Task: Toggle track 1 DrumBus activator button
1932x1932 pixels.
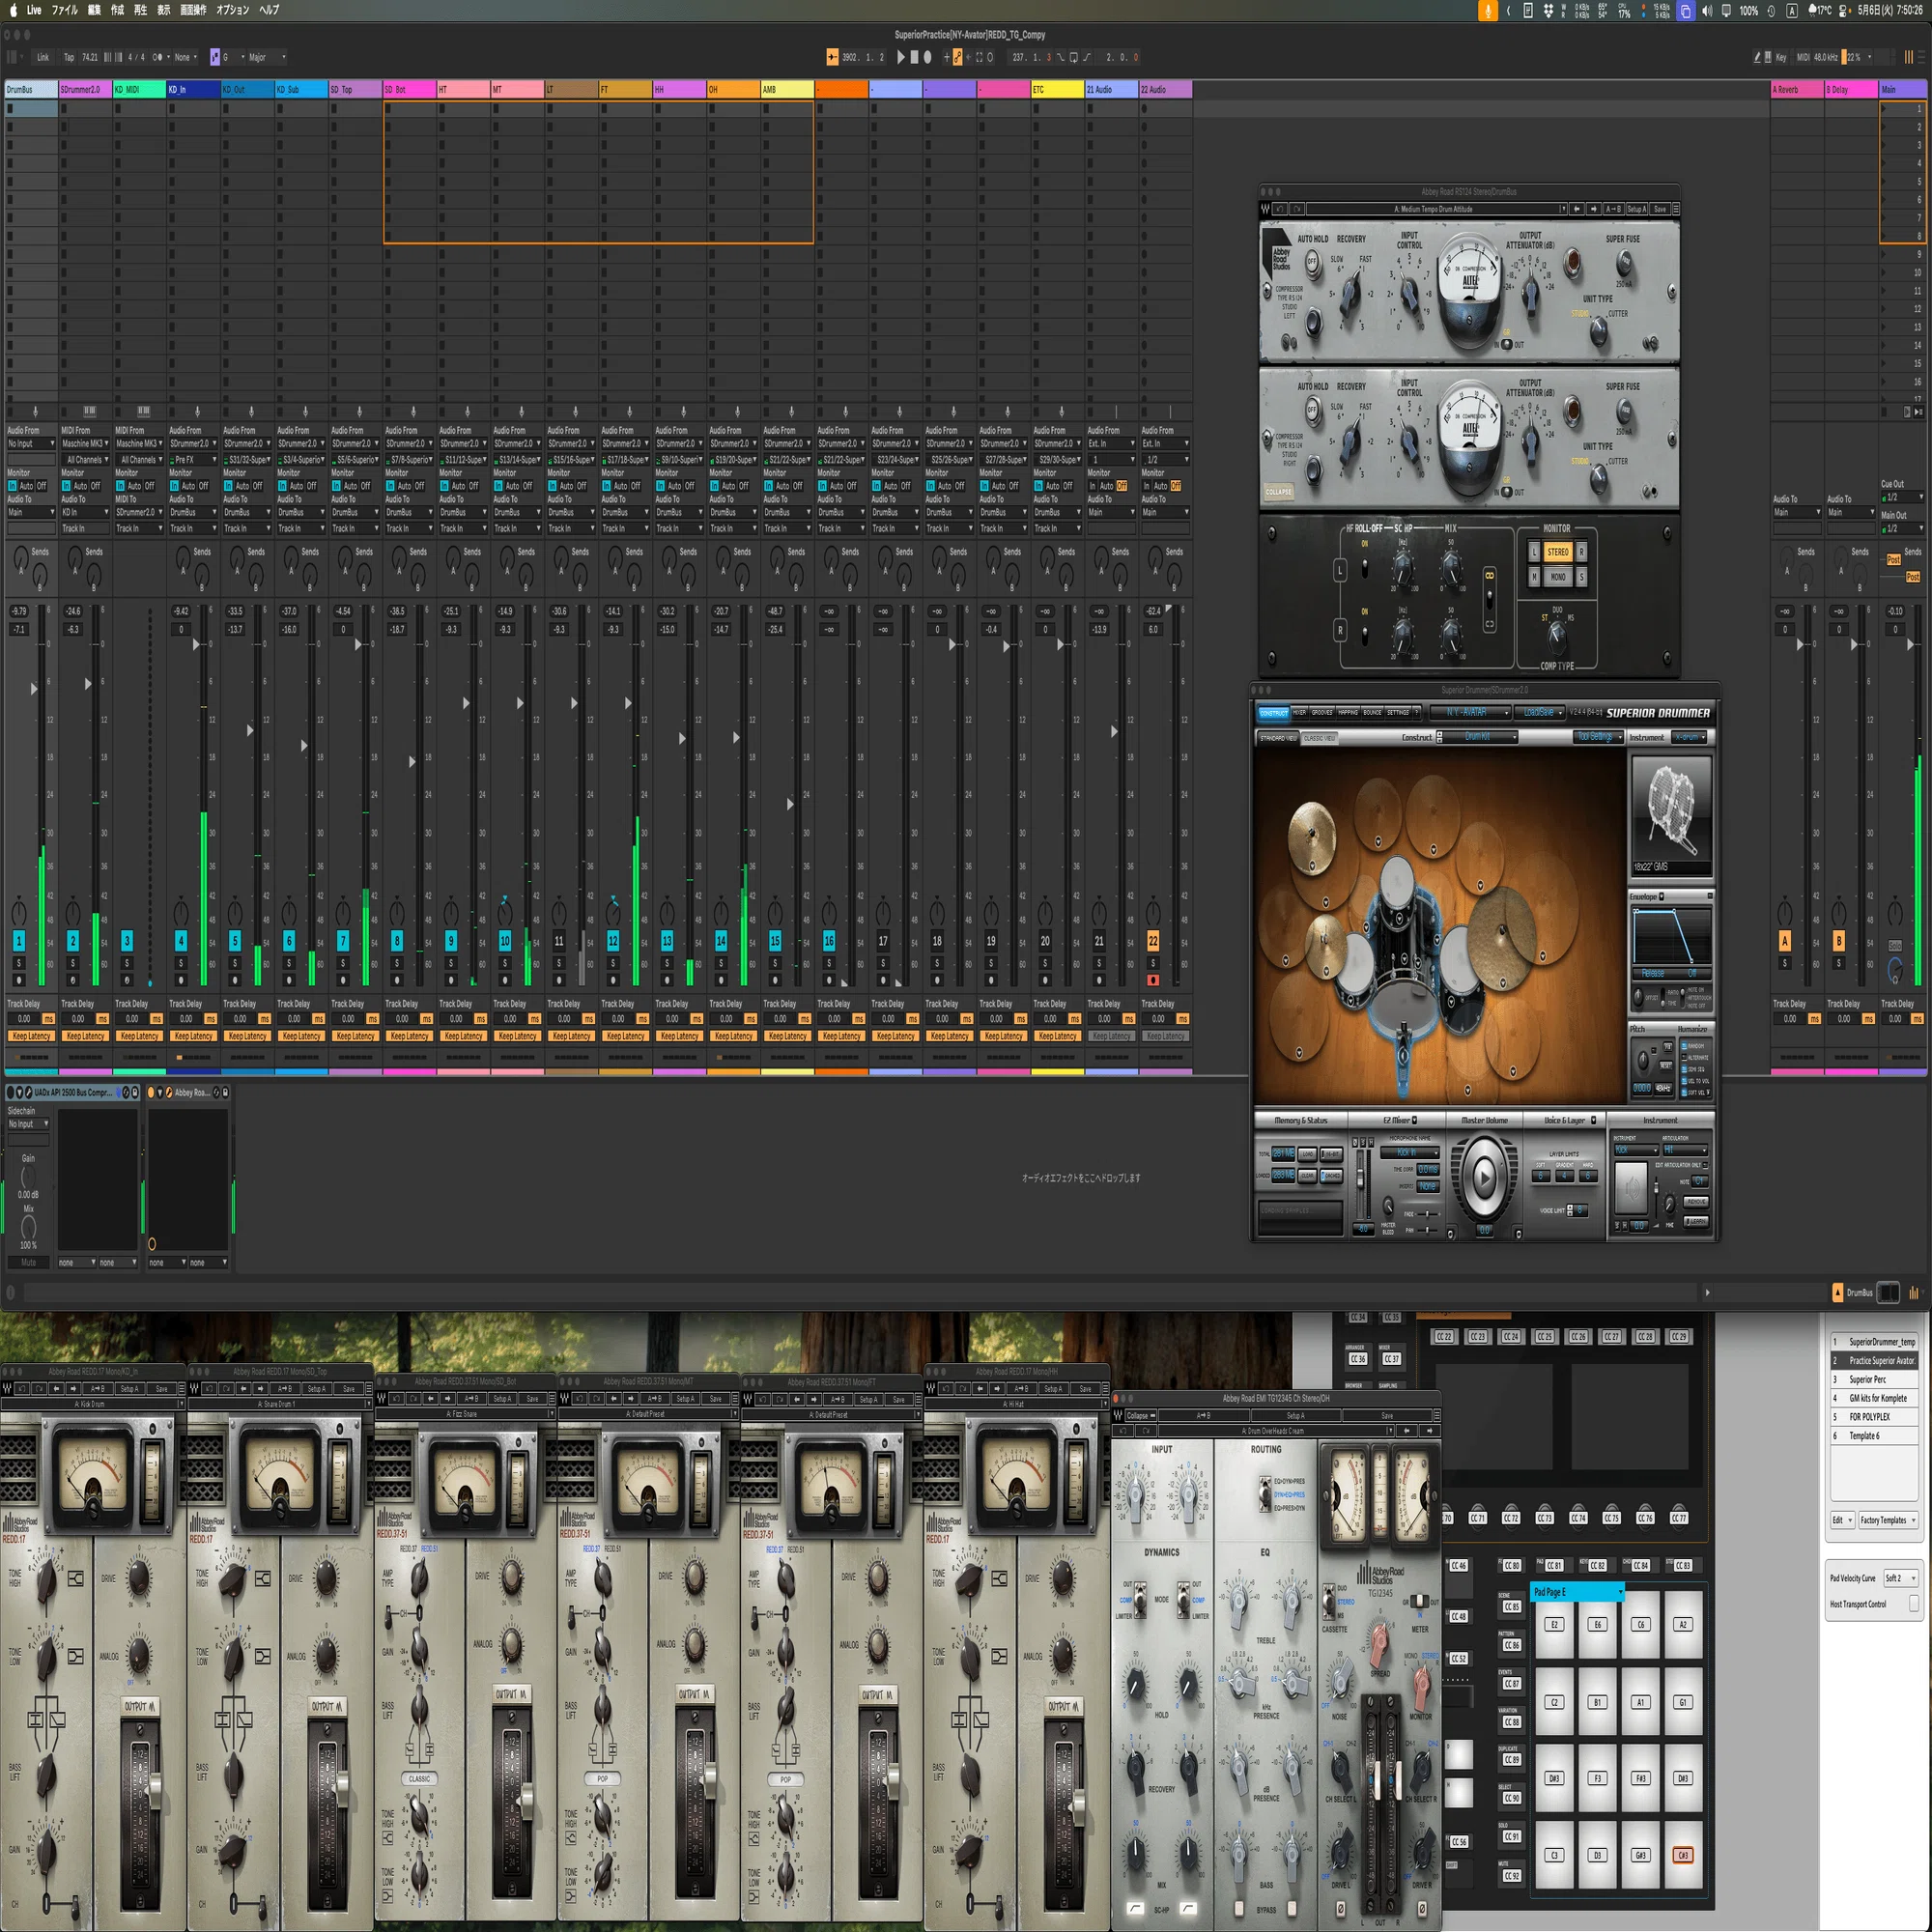Action: [x=19, y=941]
